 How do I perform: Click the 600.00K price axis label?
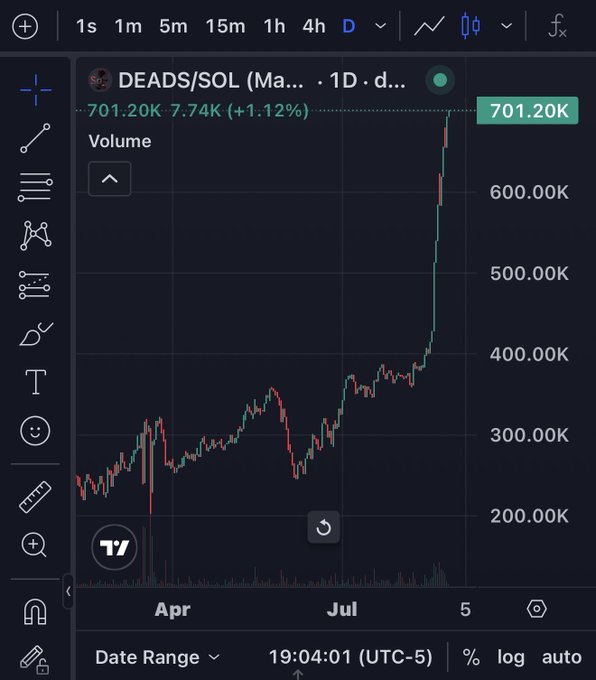pos(529,193)
